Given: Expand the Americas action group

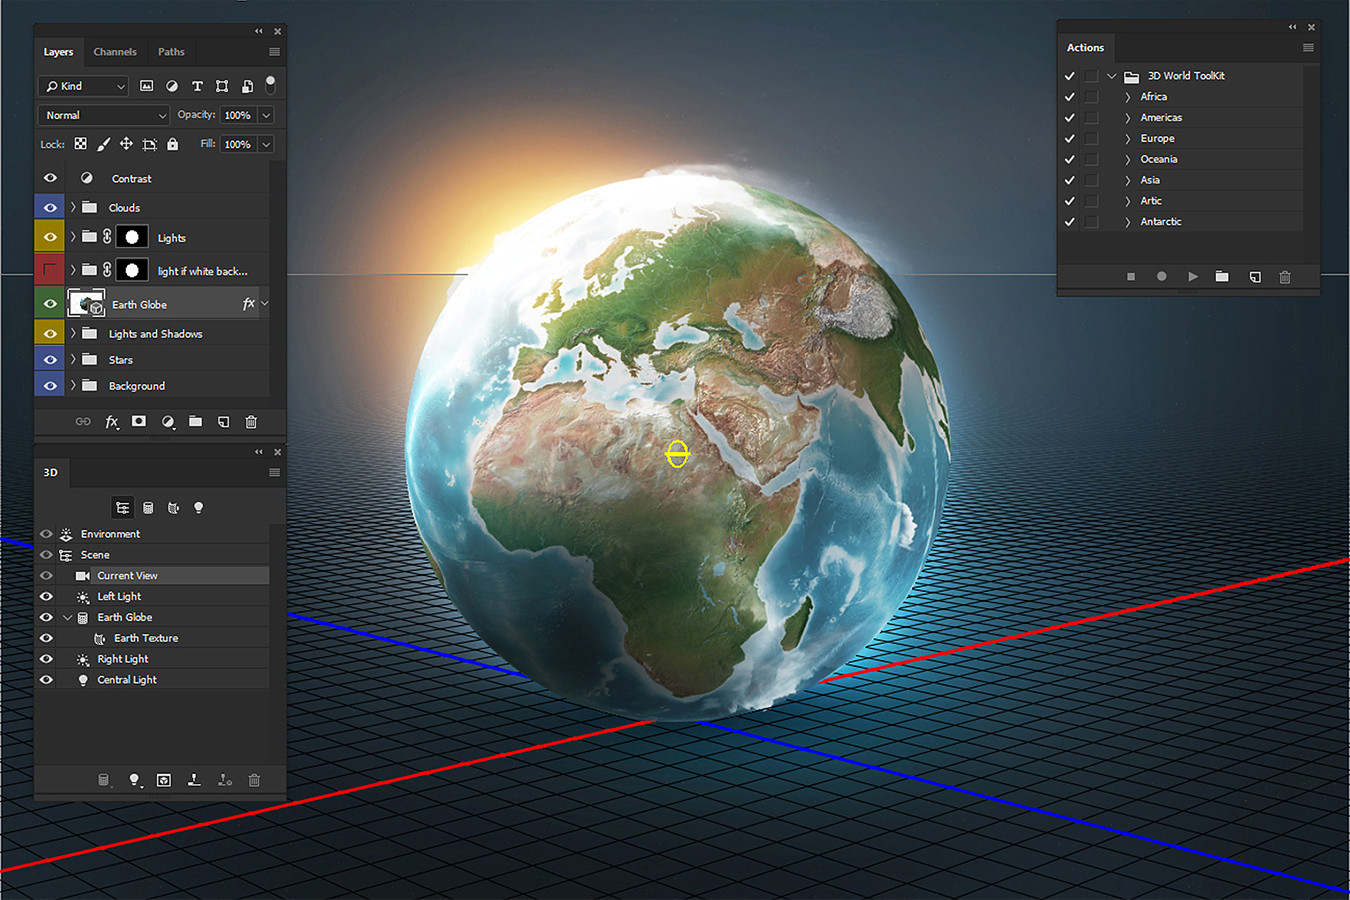Looking at the screenshot, I should (x=1127, y=117).
